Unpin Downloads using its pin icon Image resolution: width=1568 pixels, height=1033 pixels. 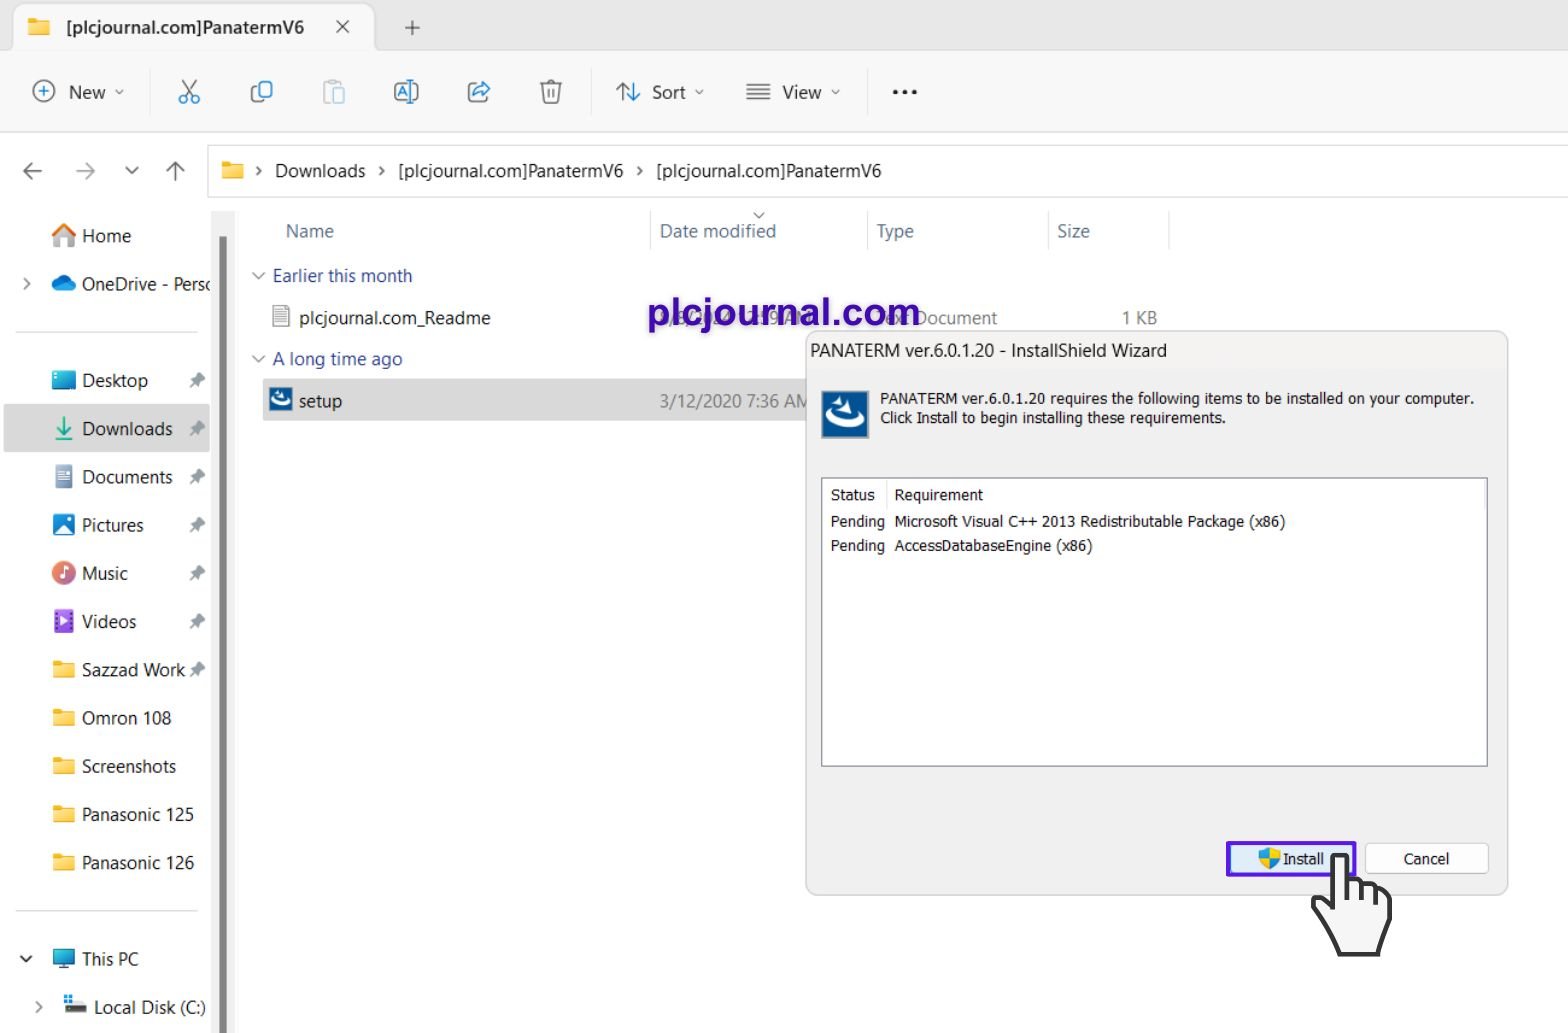[x=197, y=428]
